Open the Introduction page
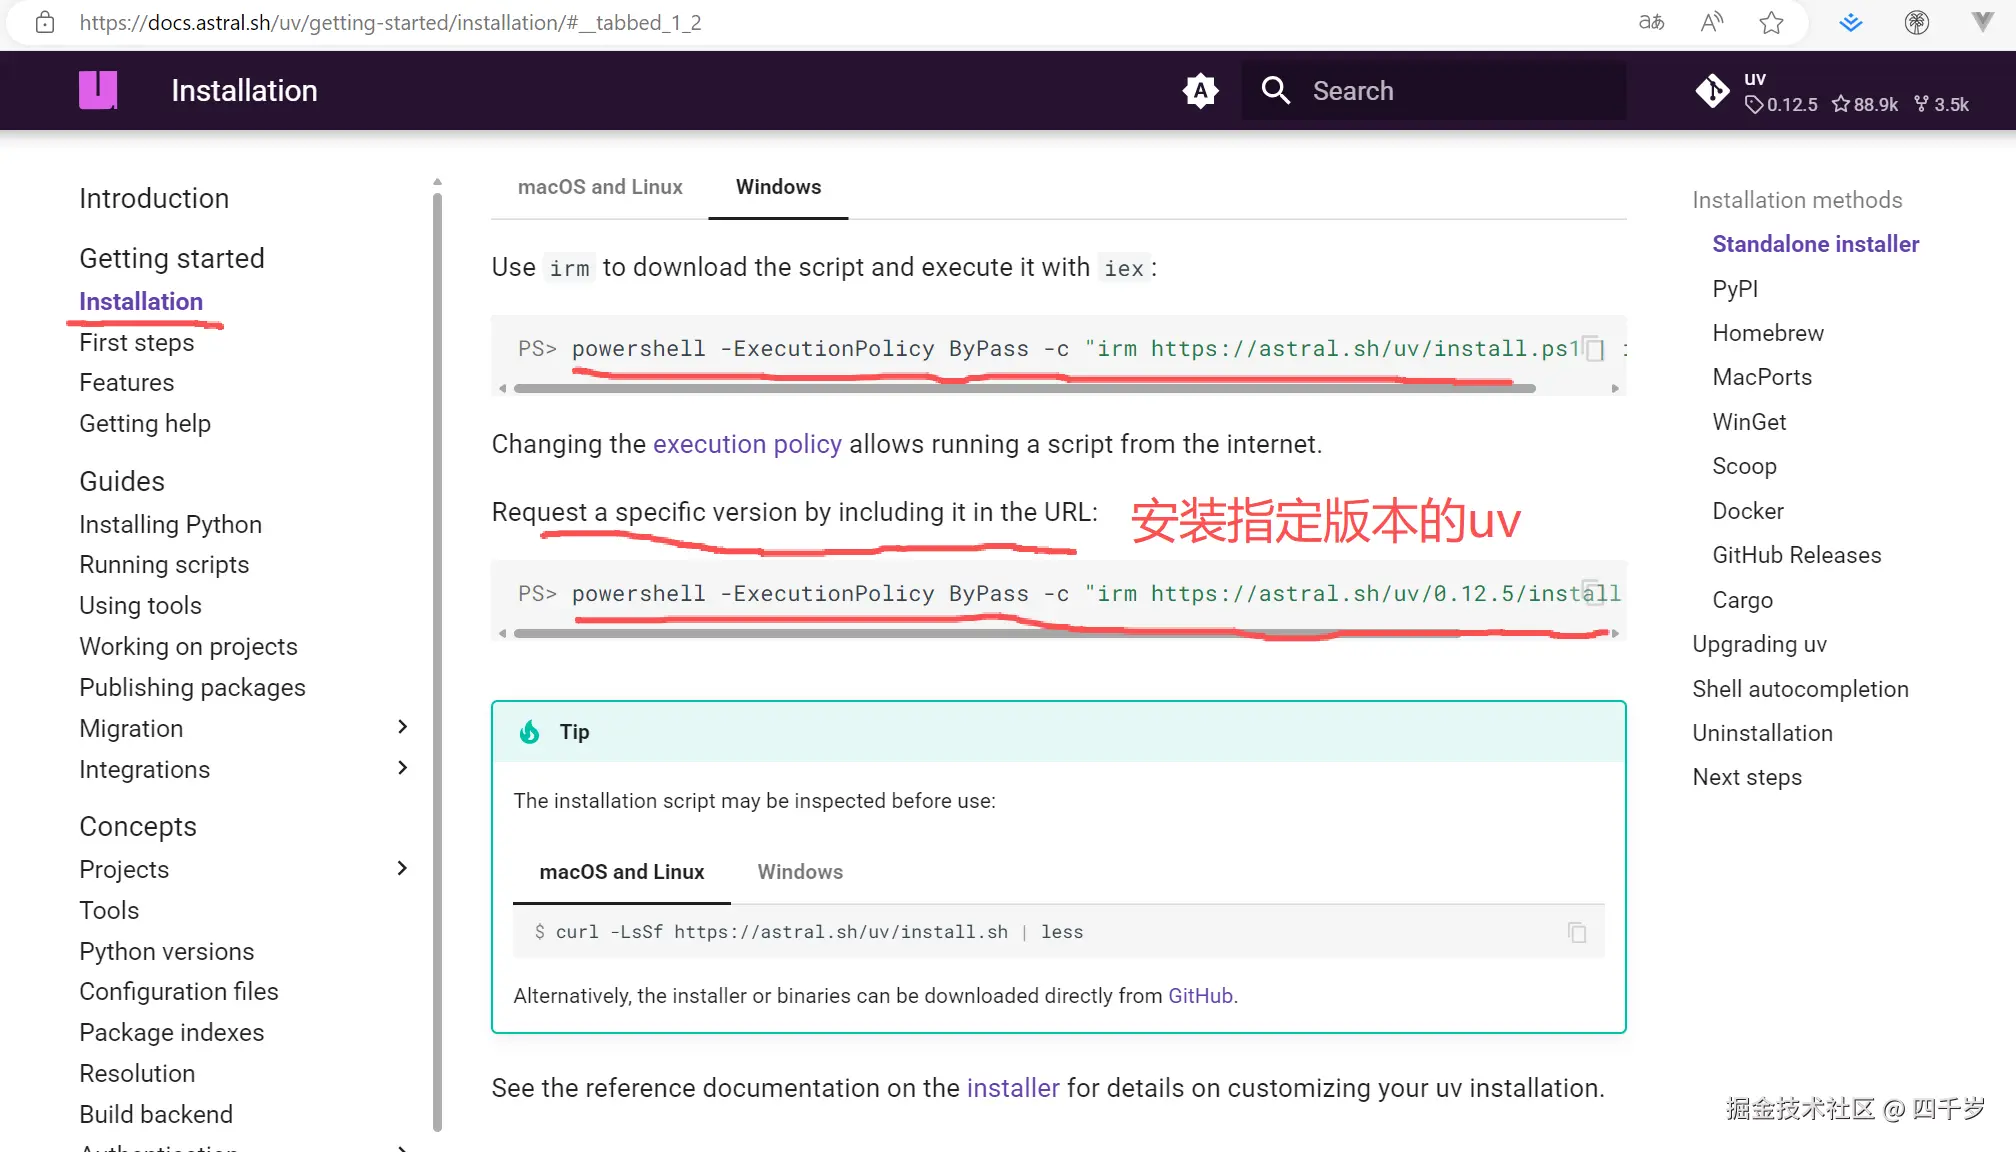 click(x=154, y=198)
